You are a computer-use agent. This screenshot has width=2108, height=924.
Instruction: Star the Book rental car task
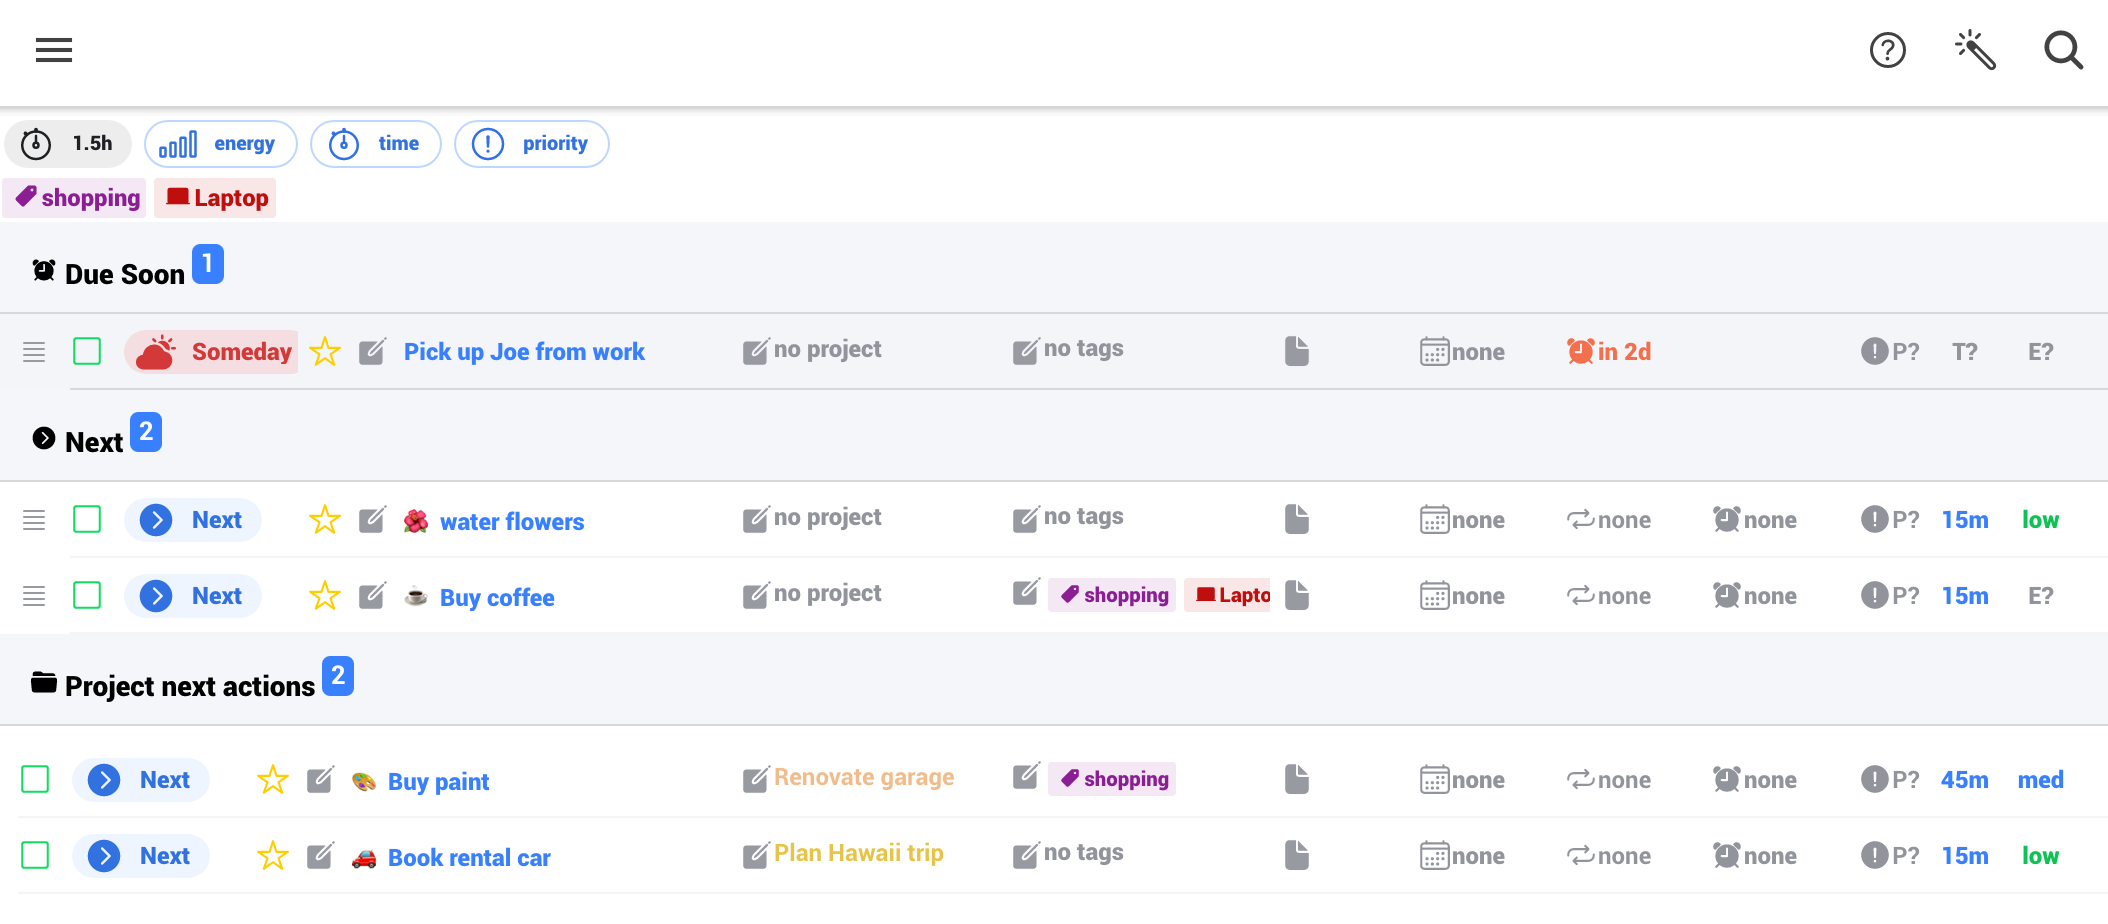pos(272,856)
